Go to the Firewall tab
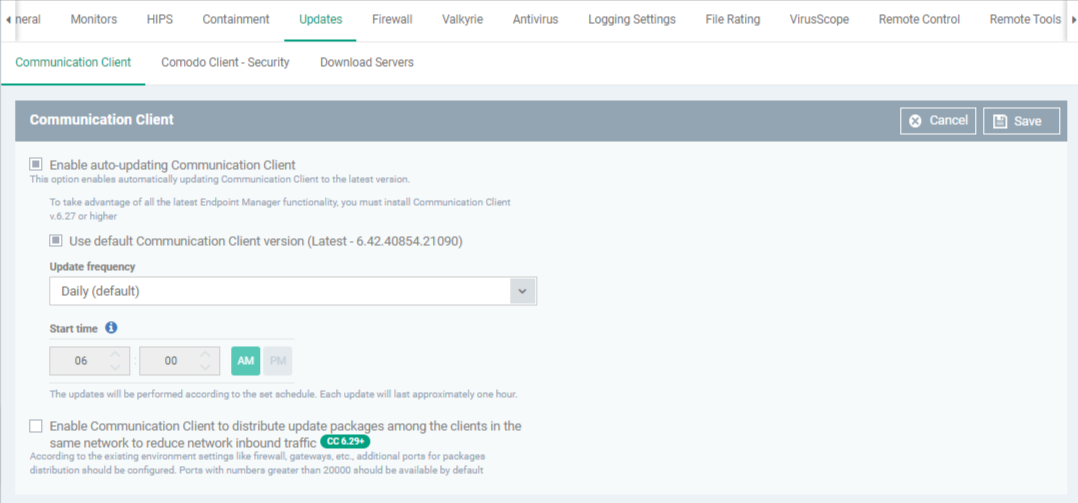This screenshot has height=503, width=1078. pyautogui.click(x=392, y=20)
